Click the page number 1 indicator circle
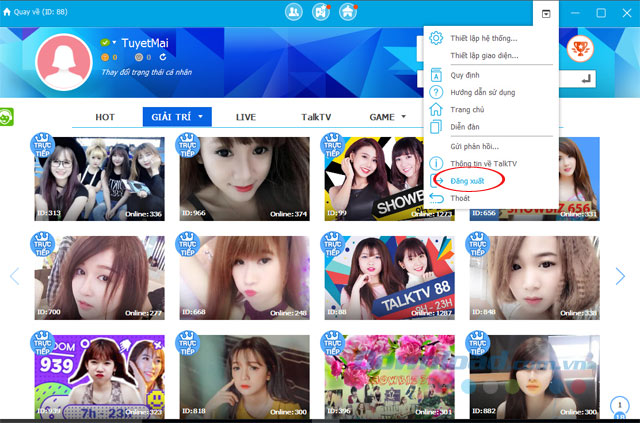 [620, 406]
